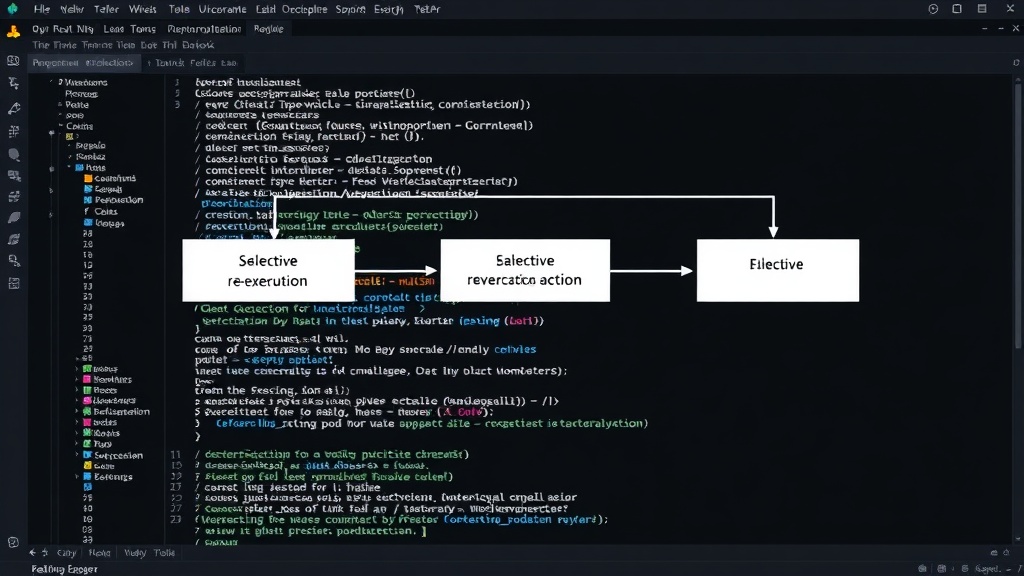Click the blue icon next to Sotpreesion
1024x576 pixels.
click(88, 455)
